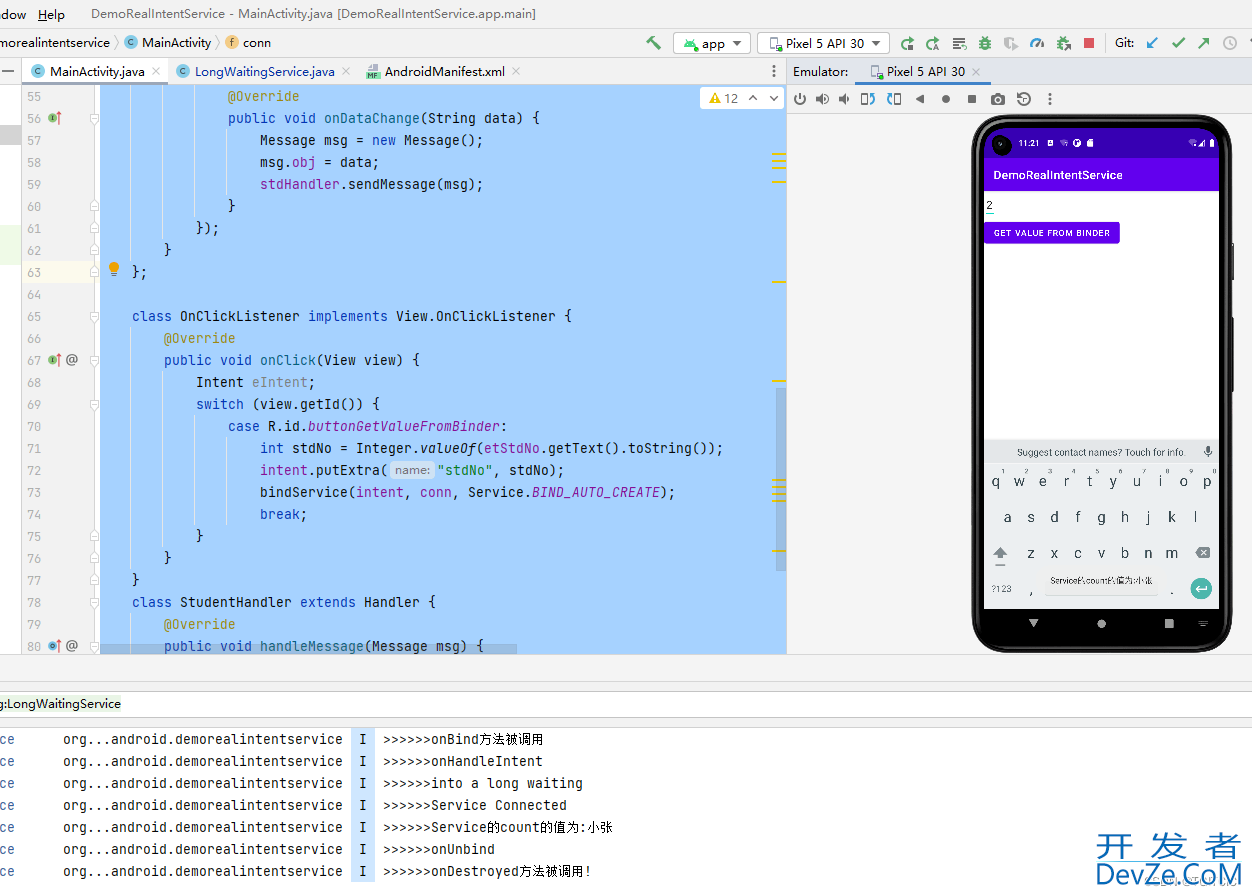This screenshot has height=896, width=1252.
Task: Open emulator toolbar more options menu
Action: click(x=1050, y=99)
